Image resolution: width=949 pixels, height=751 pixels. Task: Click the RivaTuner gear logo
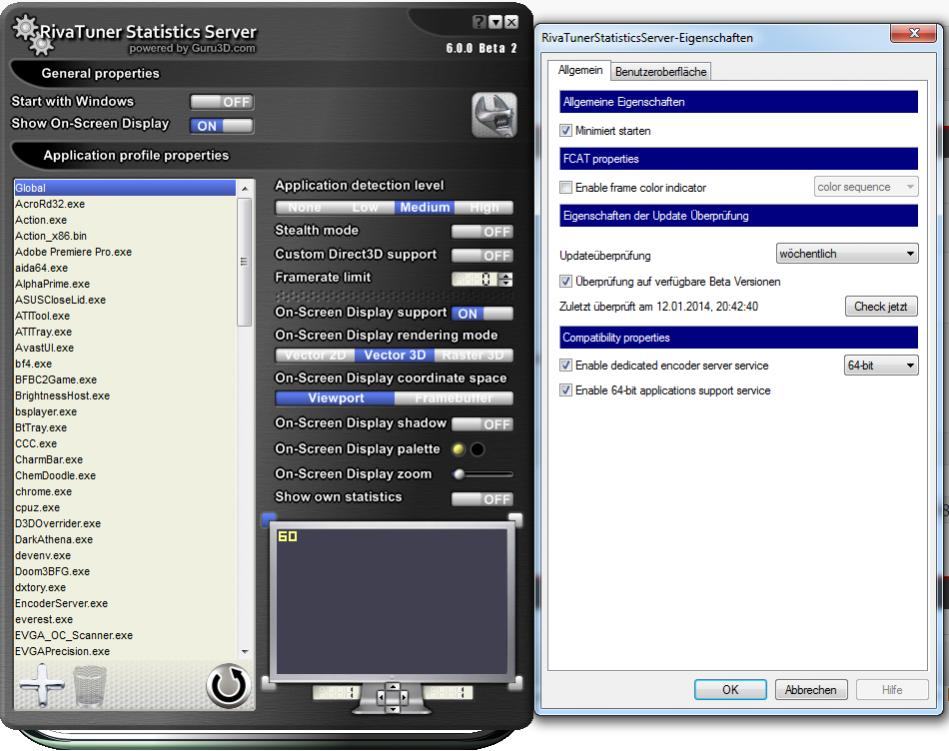pos(32,34)
